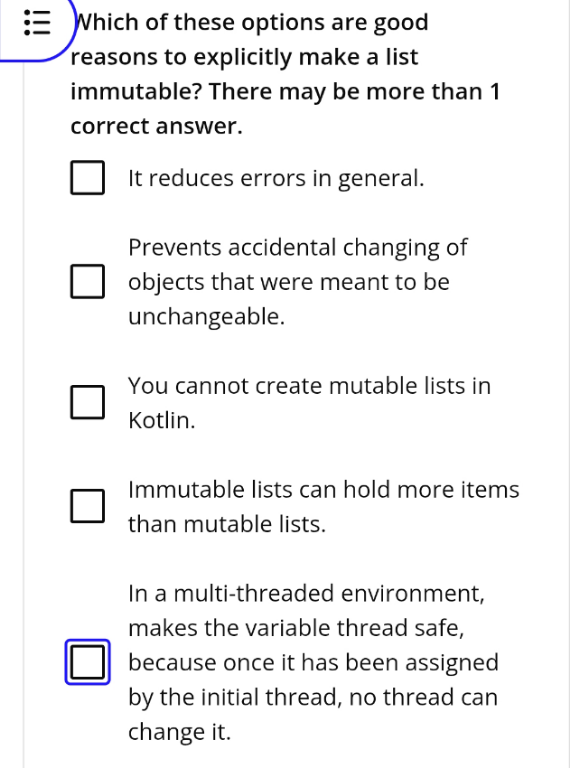The height and width of the screenshot is (768, 570).
Task: Click the word 'unchangeable.' in the second option
Action: click(x=207, y=317)
